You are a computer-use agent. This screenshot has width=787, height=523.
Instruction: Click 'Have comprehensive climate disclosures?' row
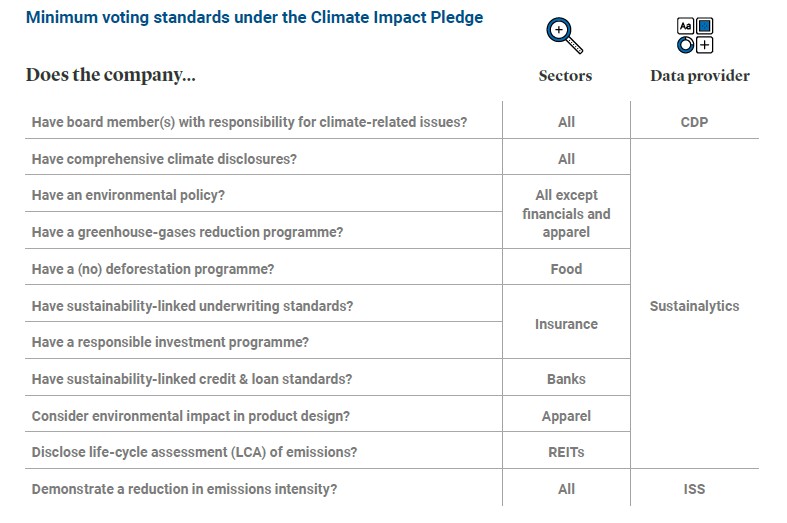click(x=164, y=159)
